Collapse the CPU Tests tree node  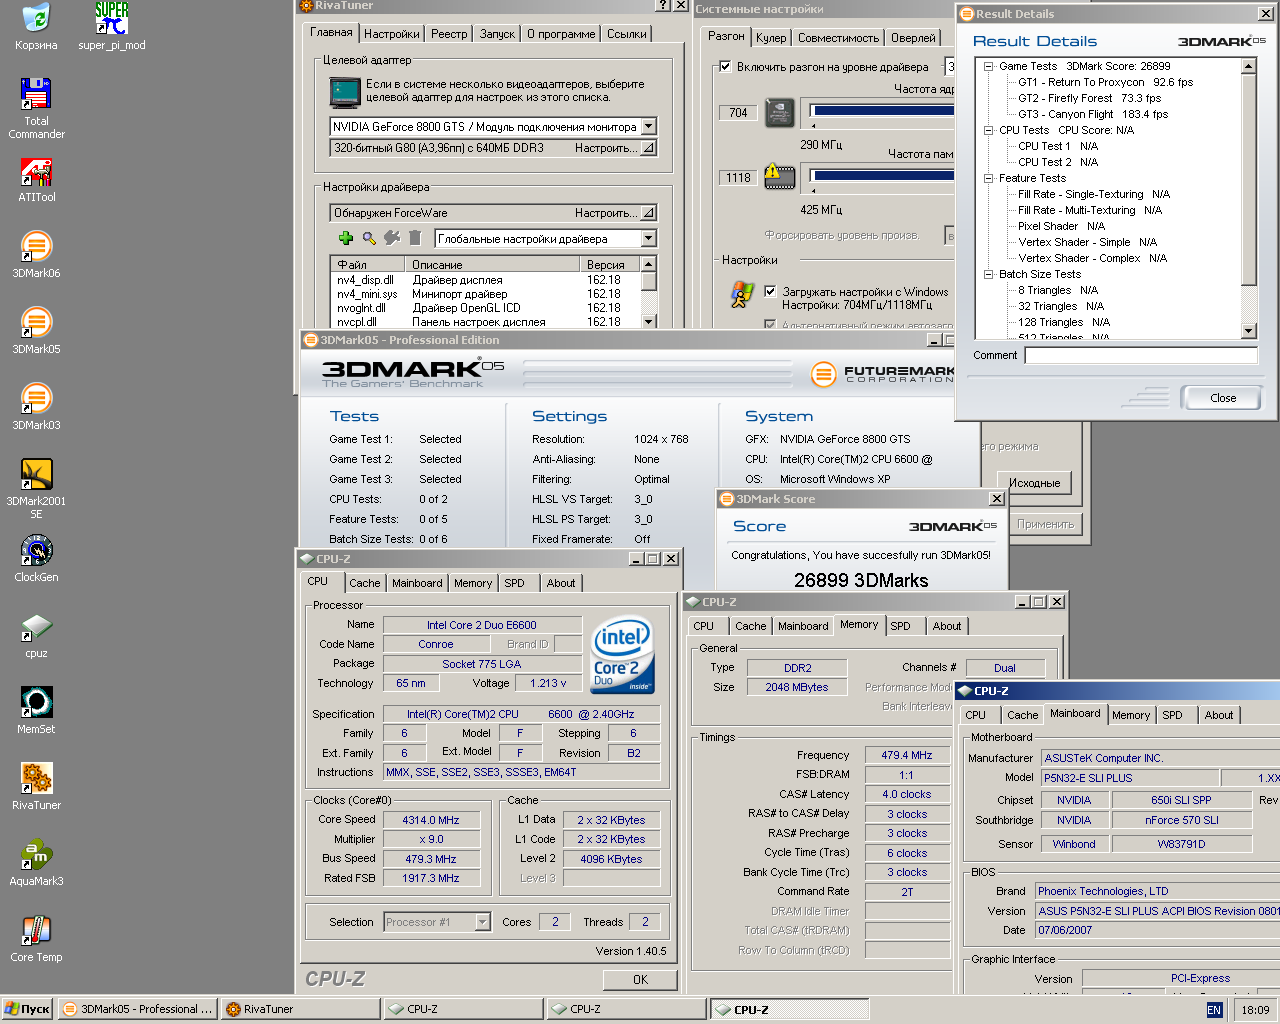(x=988, y=130)
